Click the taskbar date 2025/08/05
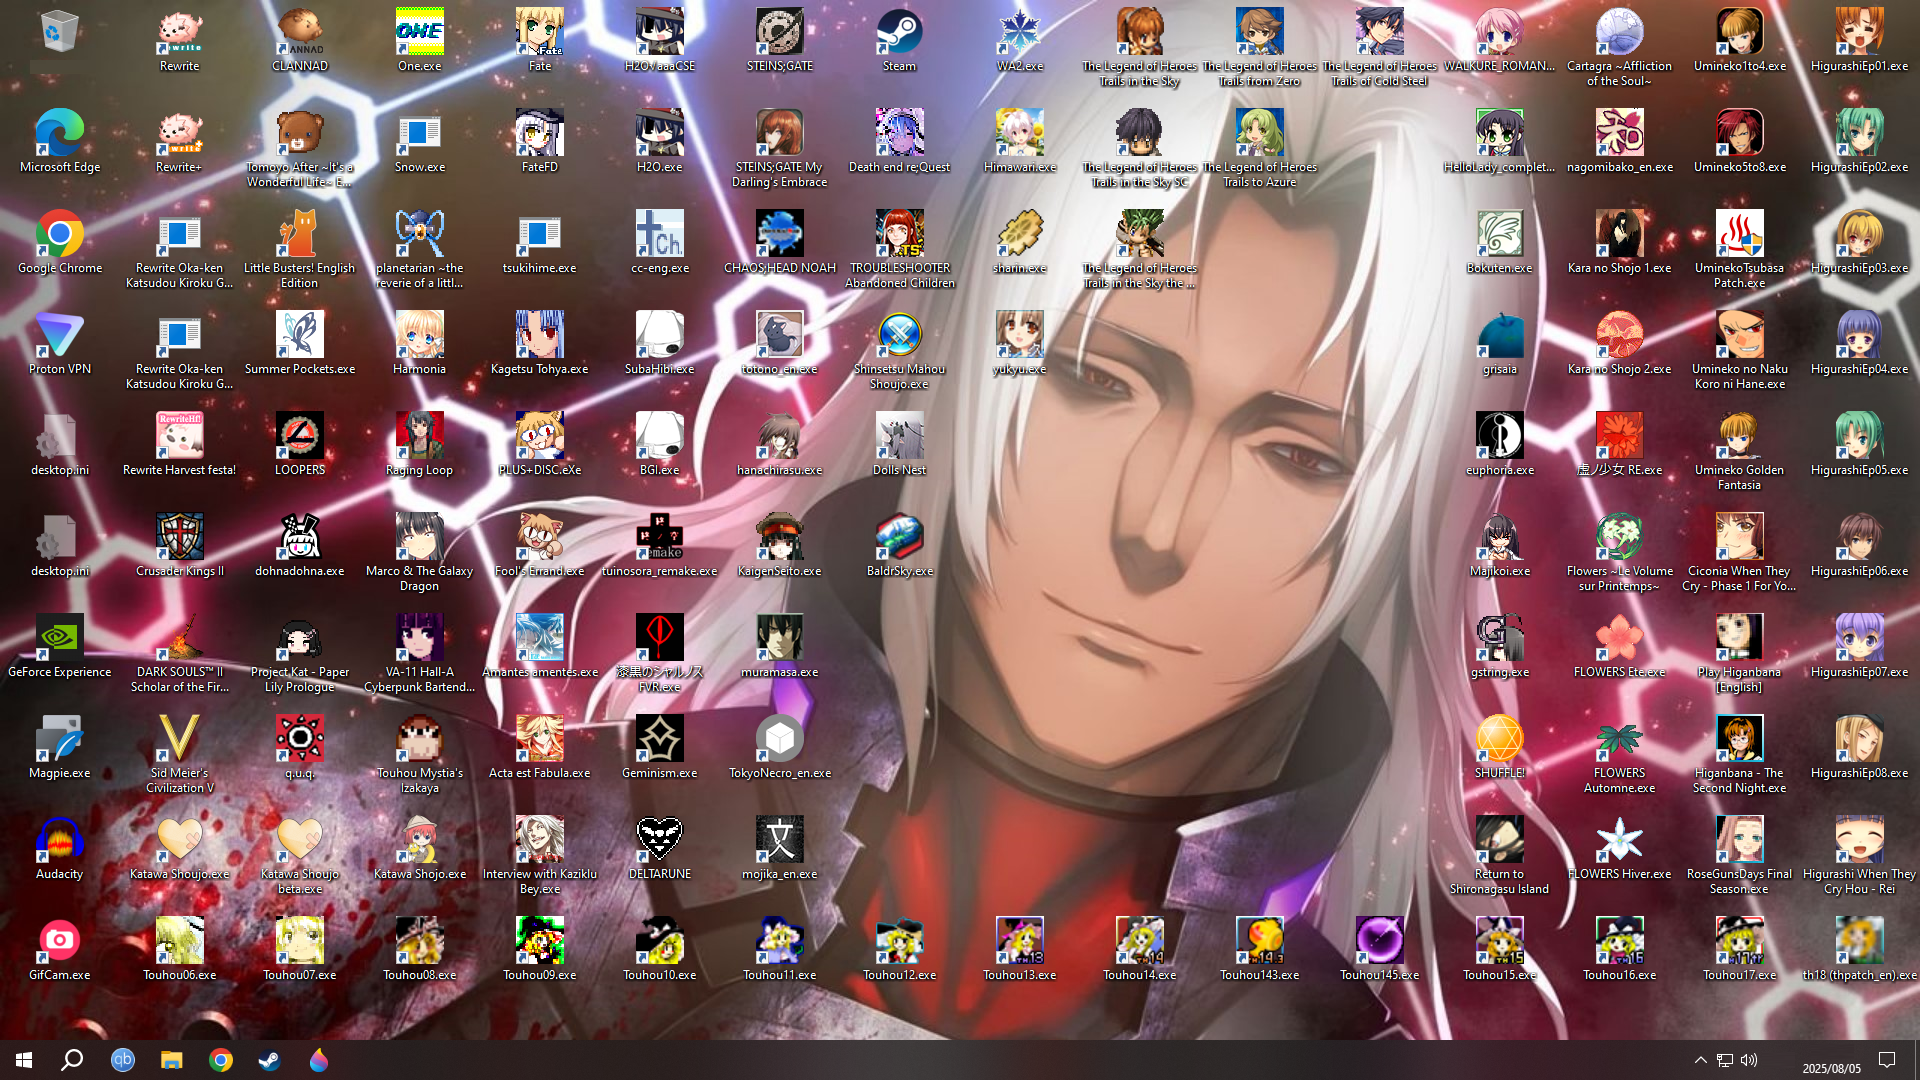Image resolution: width=1920 pixels, height=1080 pixels. coord(1831,1068)
